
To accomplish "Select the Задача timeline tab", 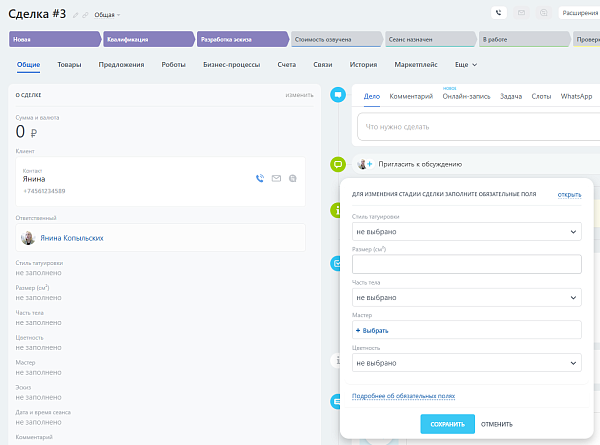I will [x=511, y=96].
